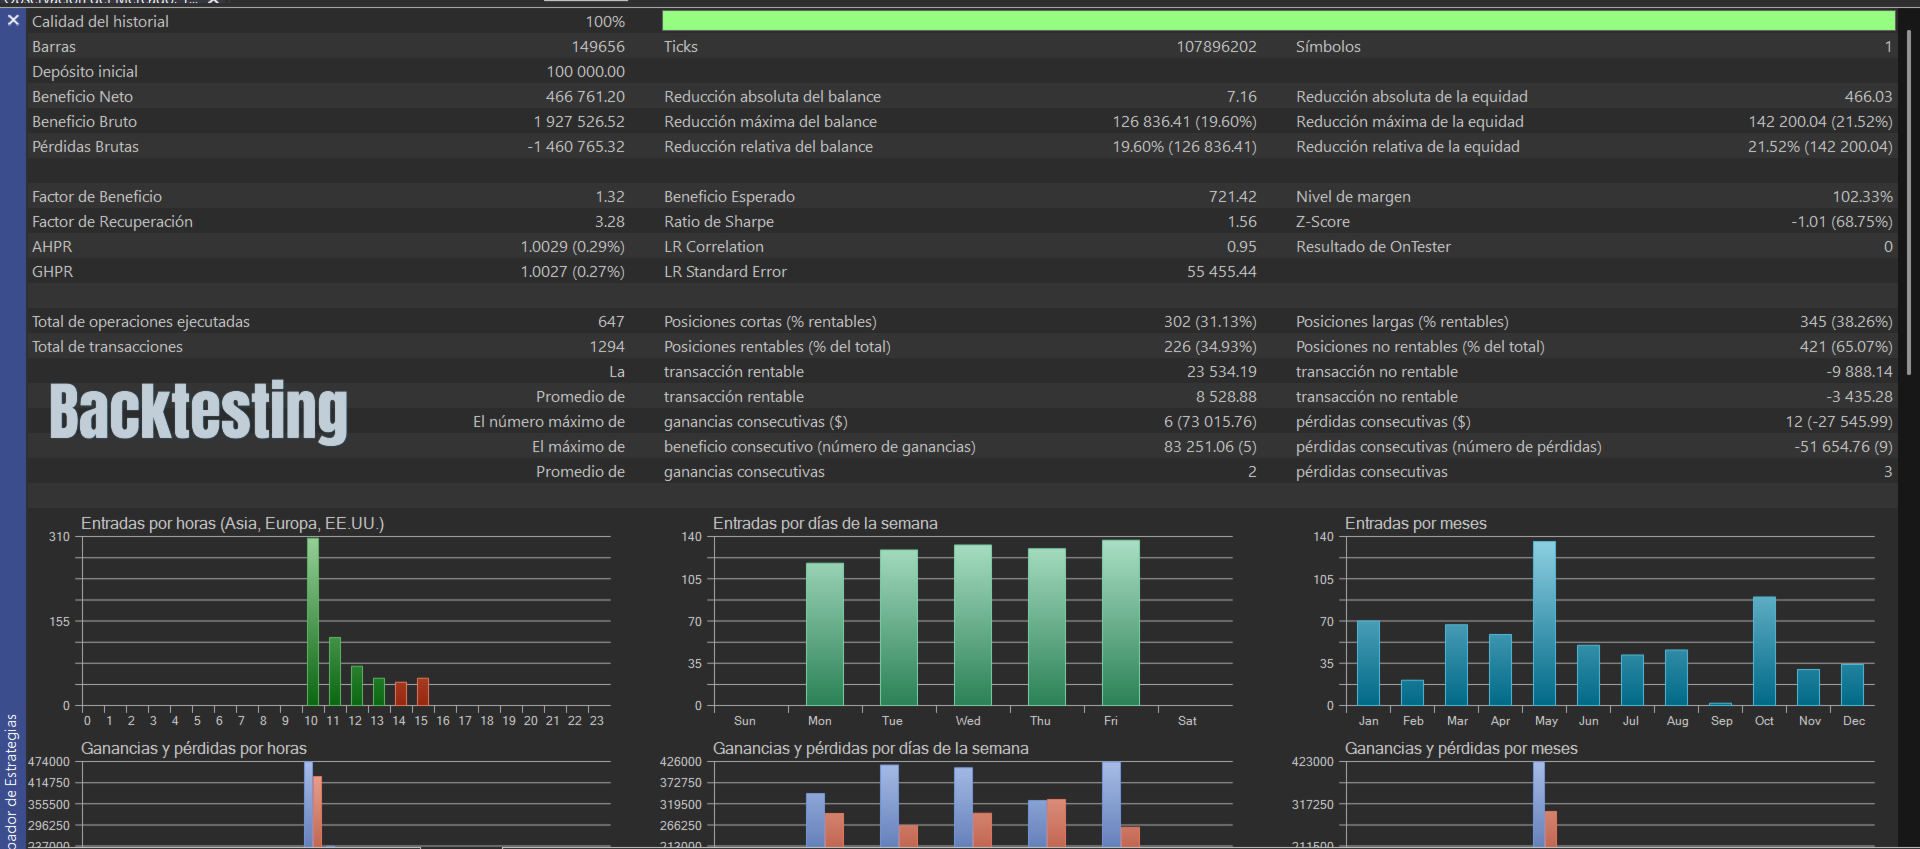The width and height of the screenshot is (1920, 849).
Task: Select the 'Factor de Beneficio' row
Action: tap(97, 197)
